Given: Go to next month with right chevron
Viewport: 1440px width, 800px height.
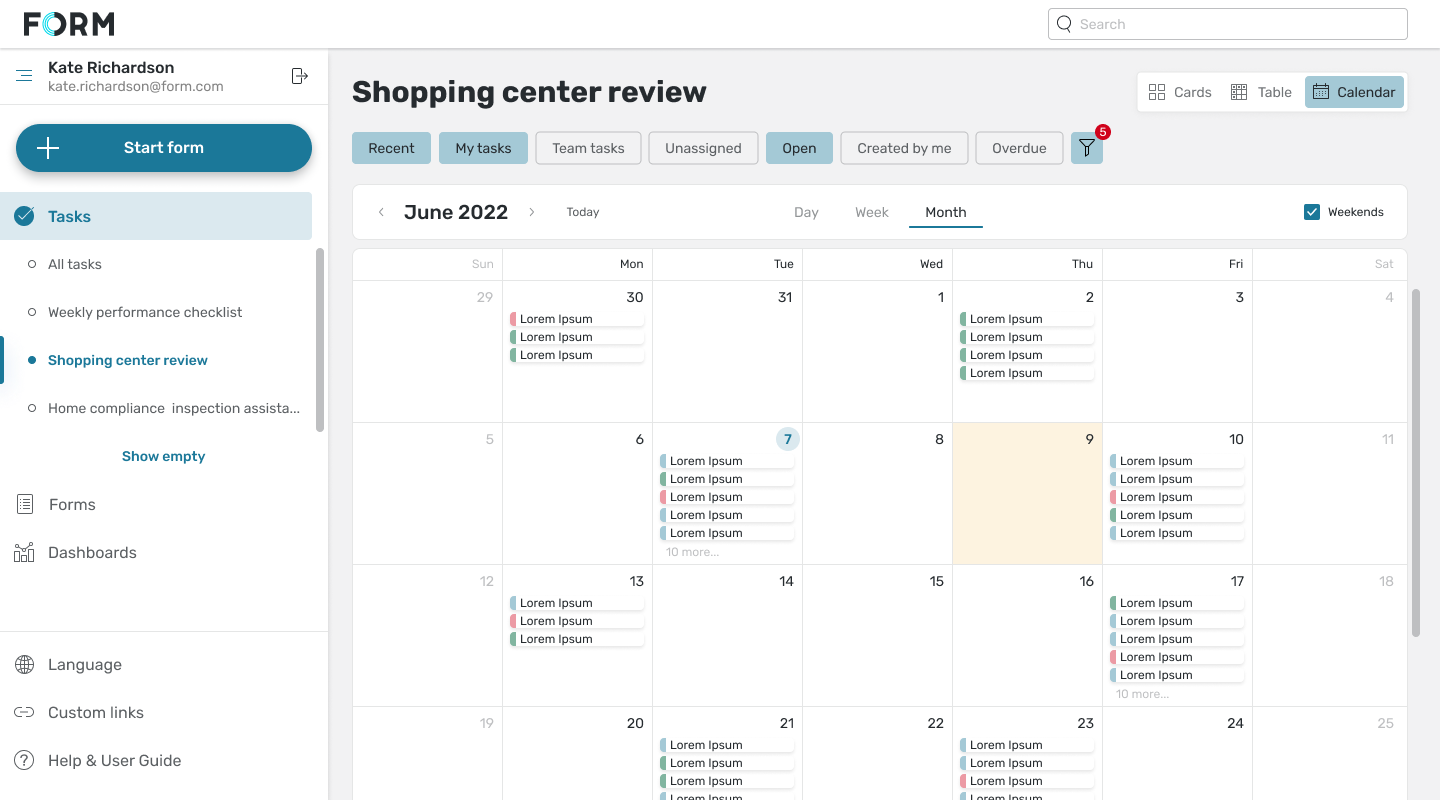Looking at the screenshot, I should coord(531,212).
